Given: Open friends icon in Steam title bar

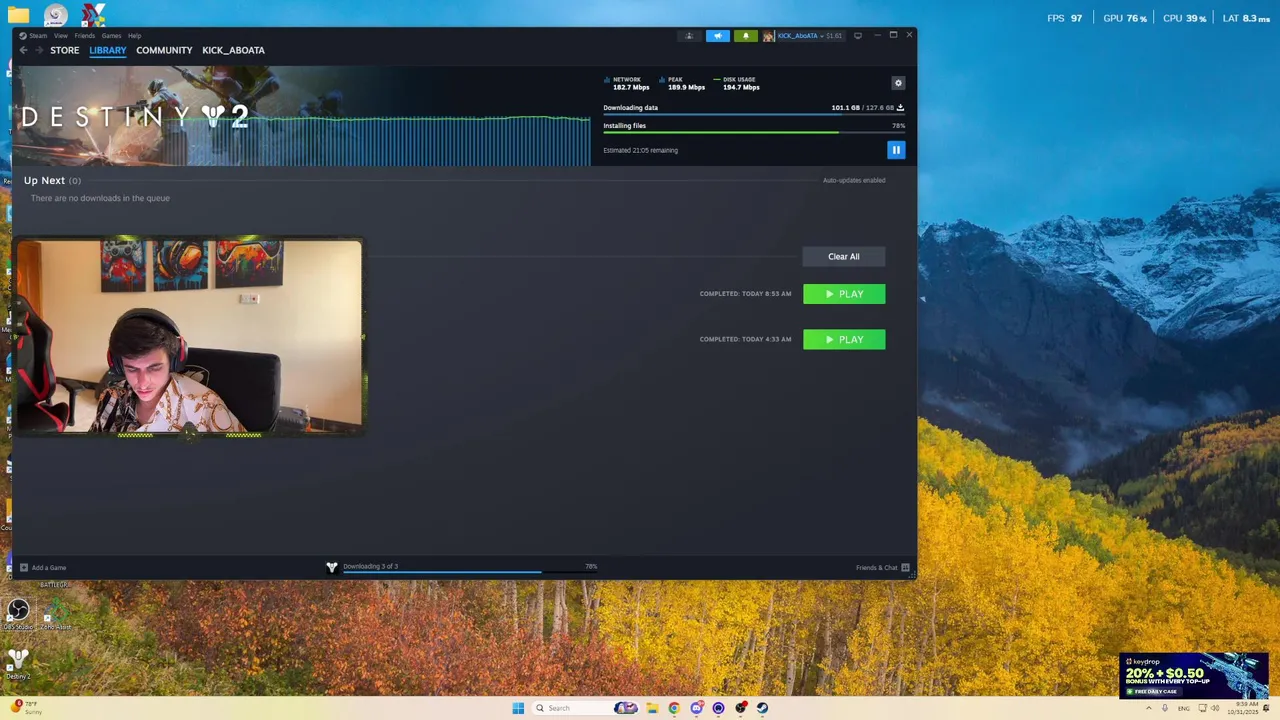Looking at the screenshot, I should (689, 36).
